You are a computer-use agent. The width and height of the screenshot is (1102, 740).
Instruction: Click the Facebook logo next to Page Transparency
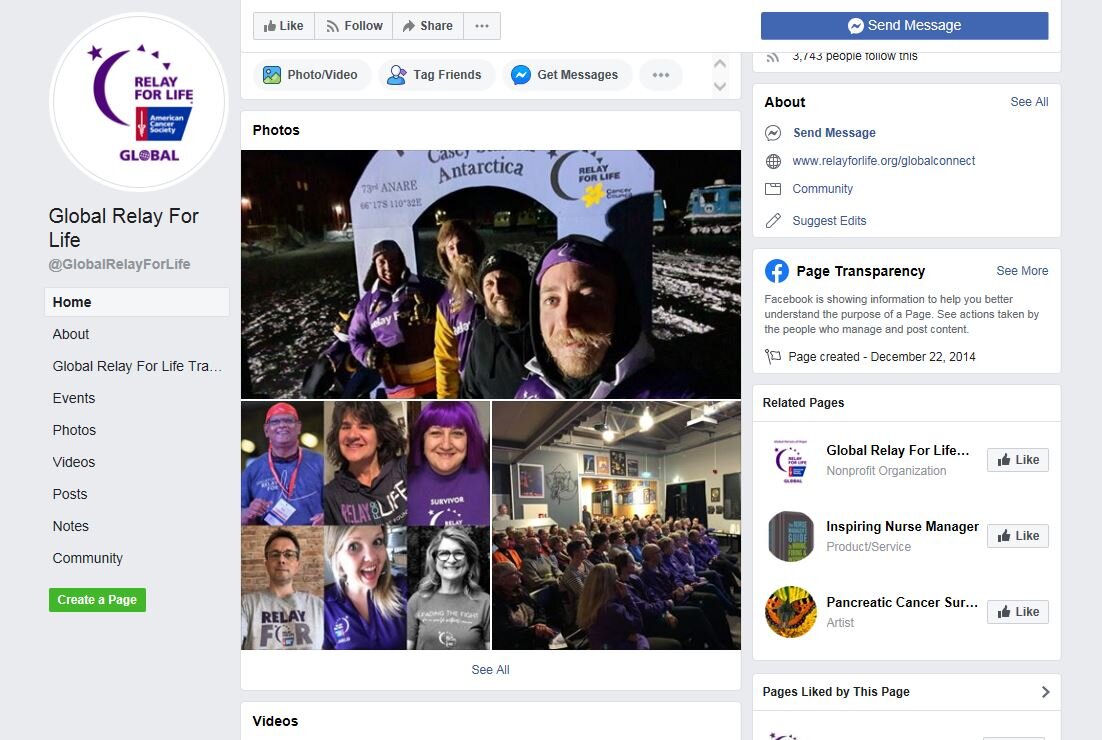777,271
